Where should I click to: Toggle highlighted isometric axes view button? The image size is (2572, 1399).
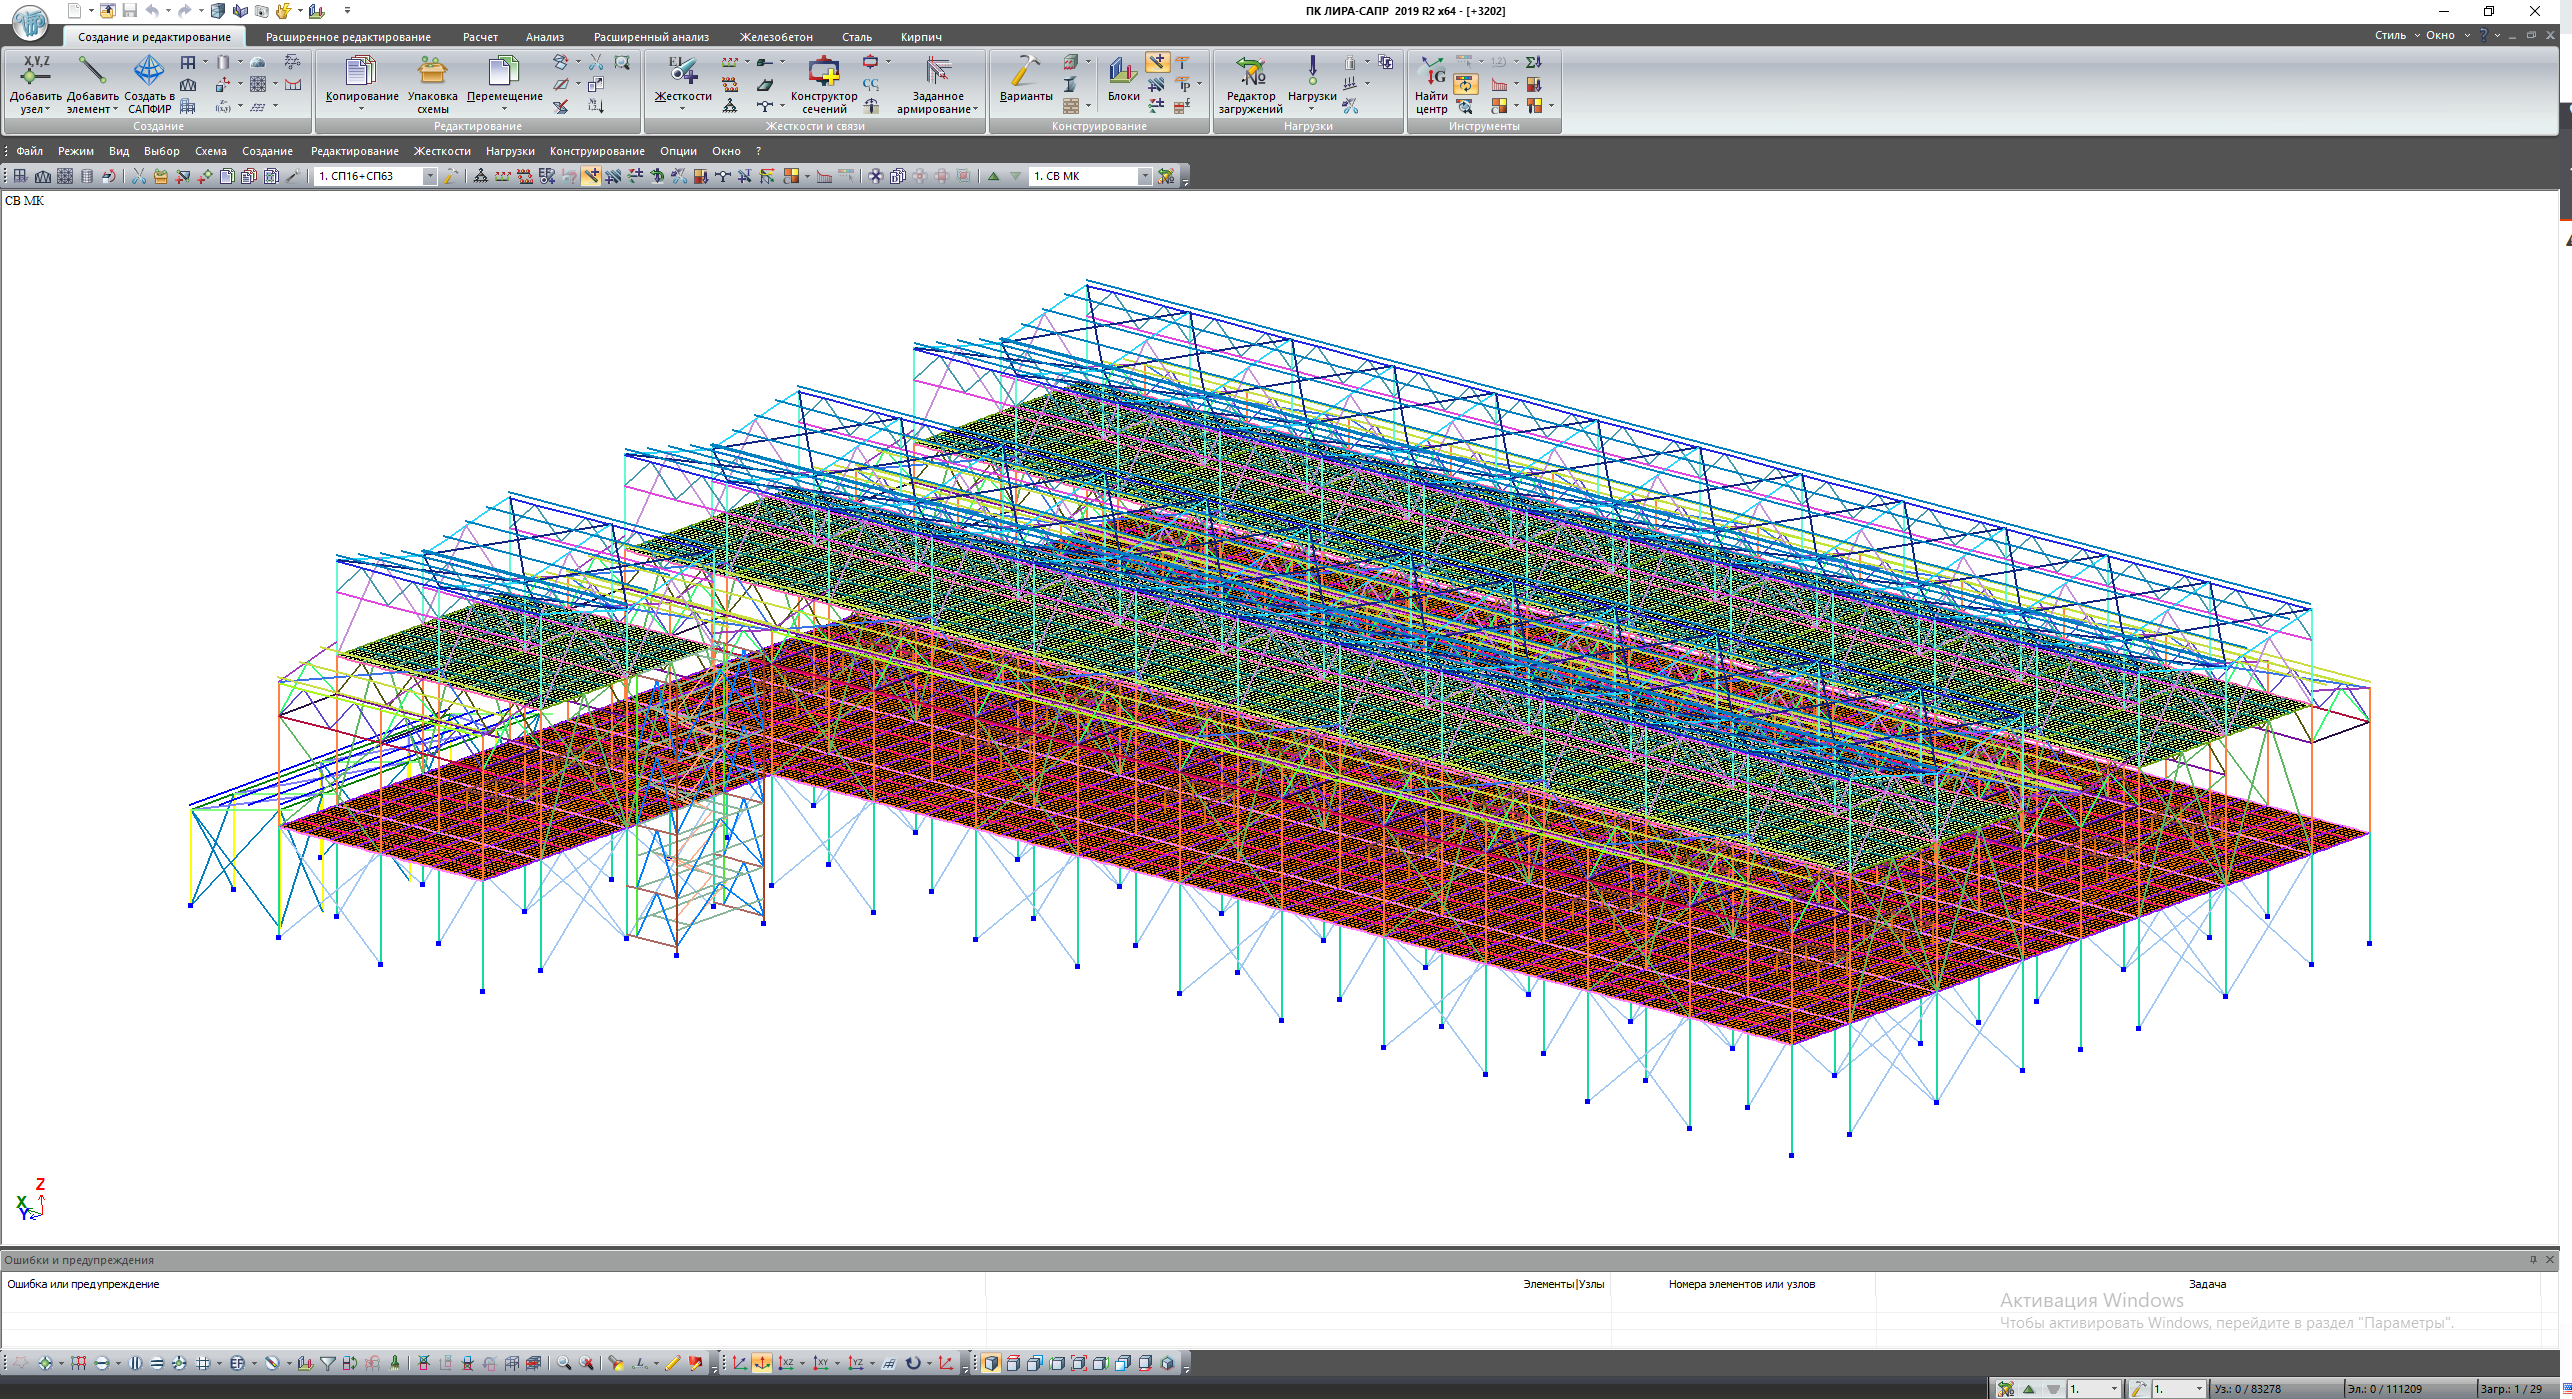click(x=762, y=1363)
